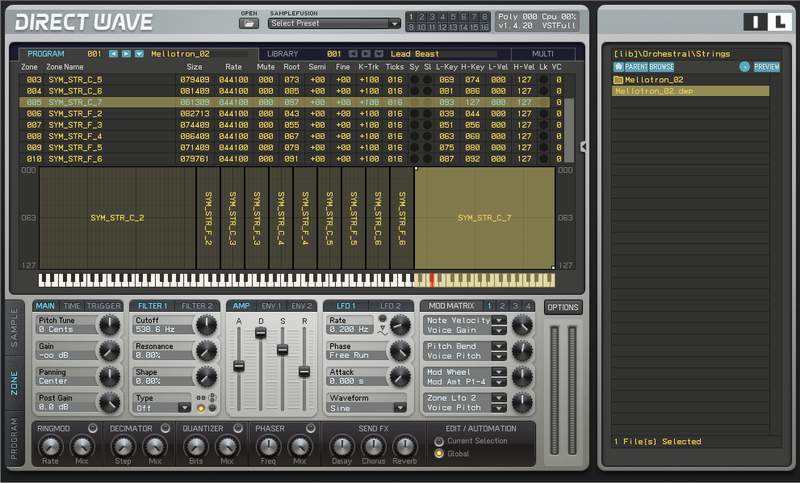800x483 pixels.
Task: Click the Quantizer Bits knob
Action: click(196, 446)
